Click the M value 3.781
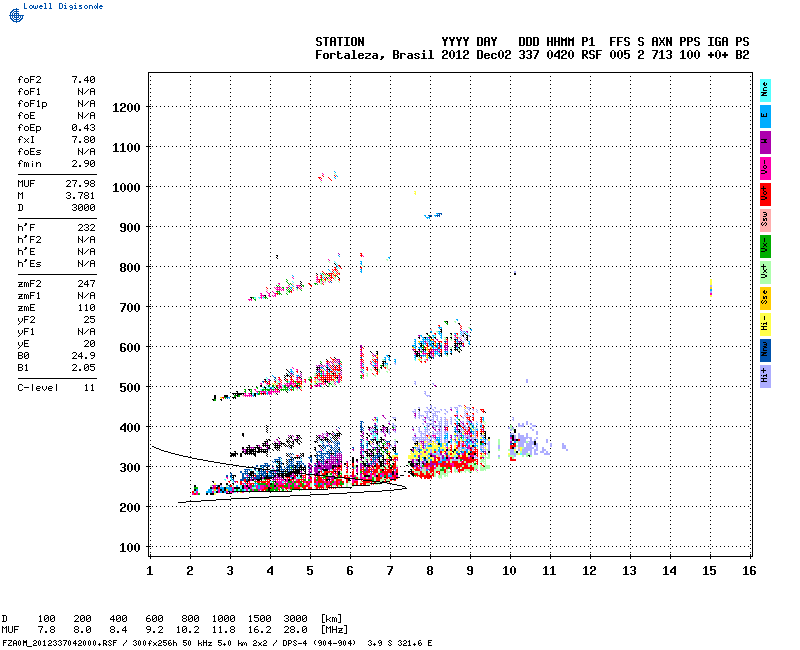The width and height of the screenshot is (800, 650). pyautogui.click(x=81, y=196)
